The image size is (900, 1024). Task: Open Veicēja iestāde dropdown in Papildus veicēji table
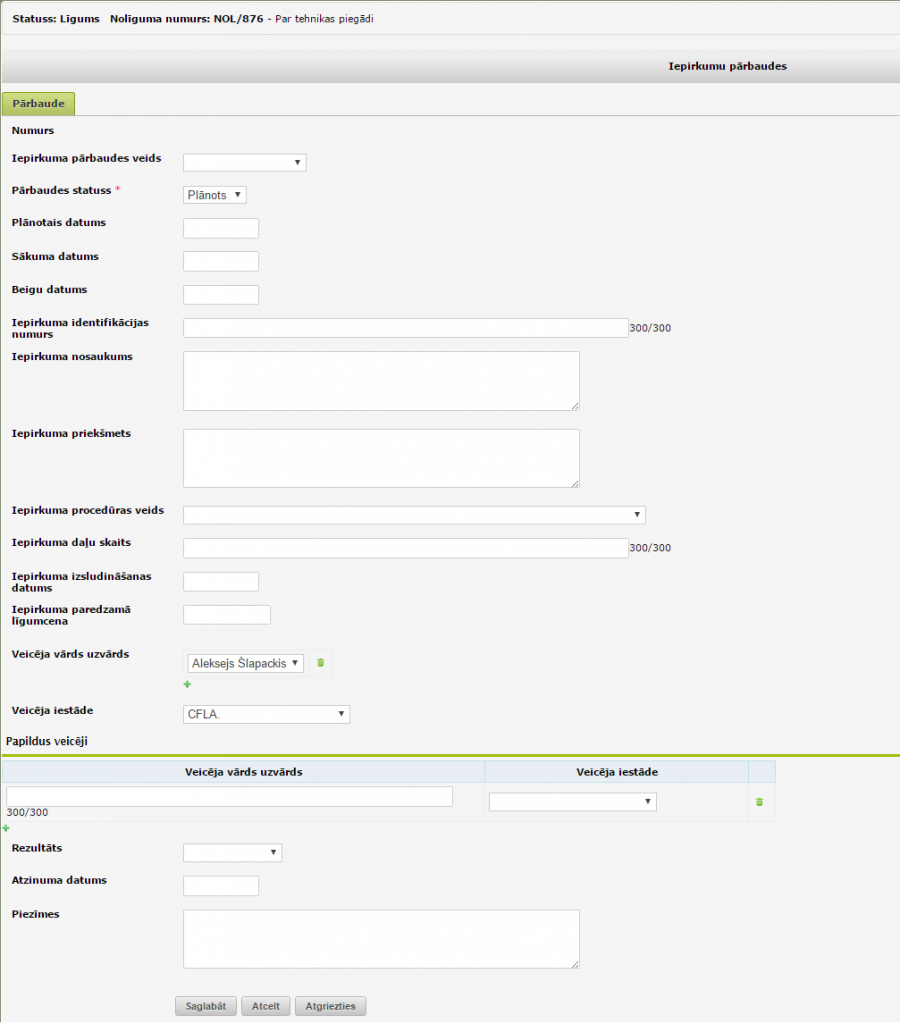572,802
